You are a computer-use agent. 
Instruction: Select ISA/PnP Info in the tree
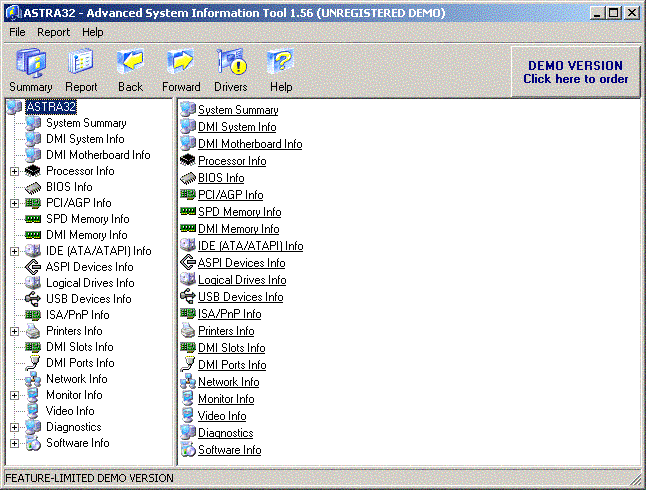click(77, 315)
